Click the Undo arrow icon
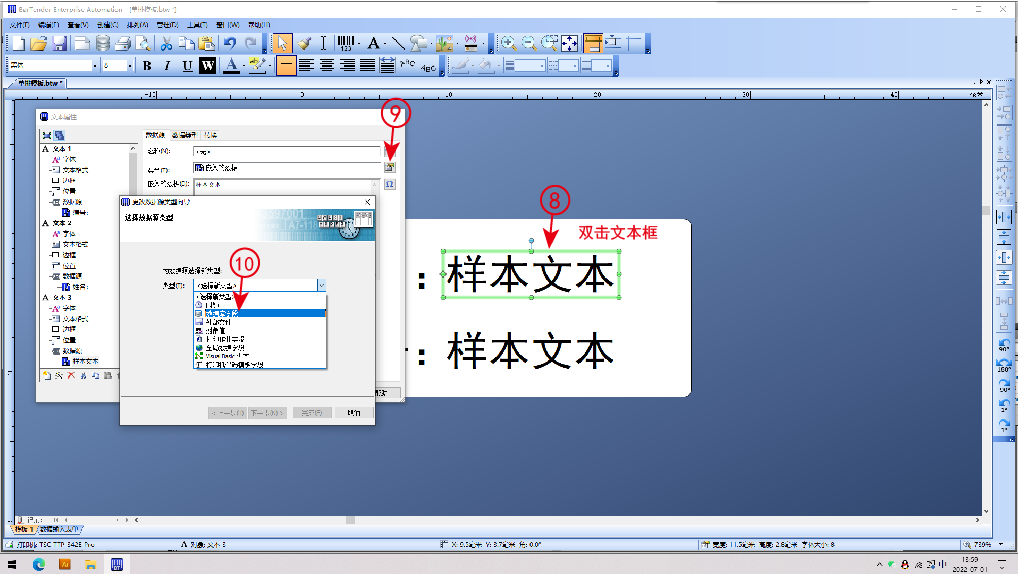 230,43
